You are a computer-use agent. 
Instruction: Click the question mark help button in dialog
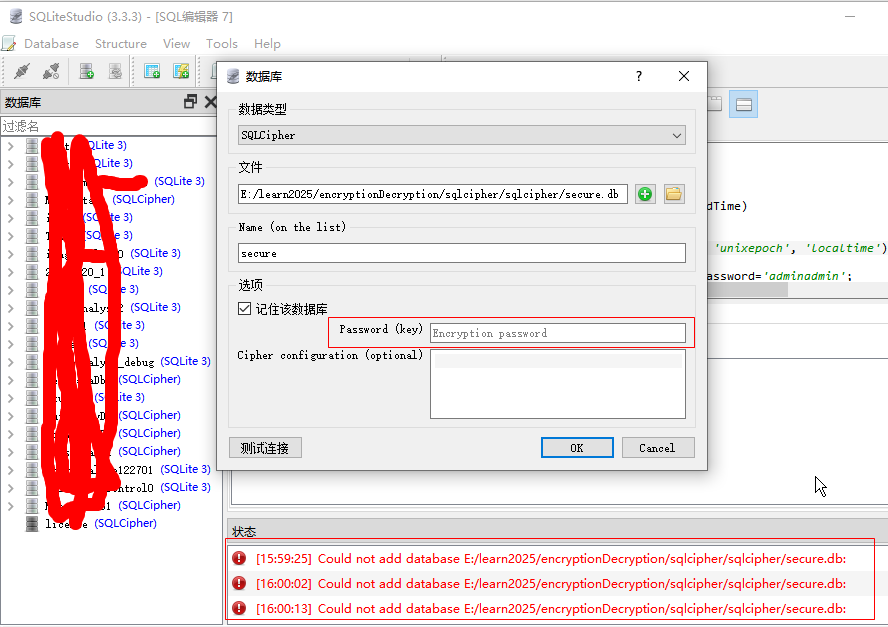click(x=639, y=76)
